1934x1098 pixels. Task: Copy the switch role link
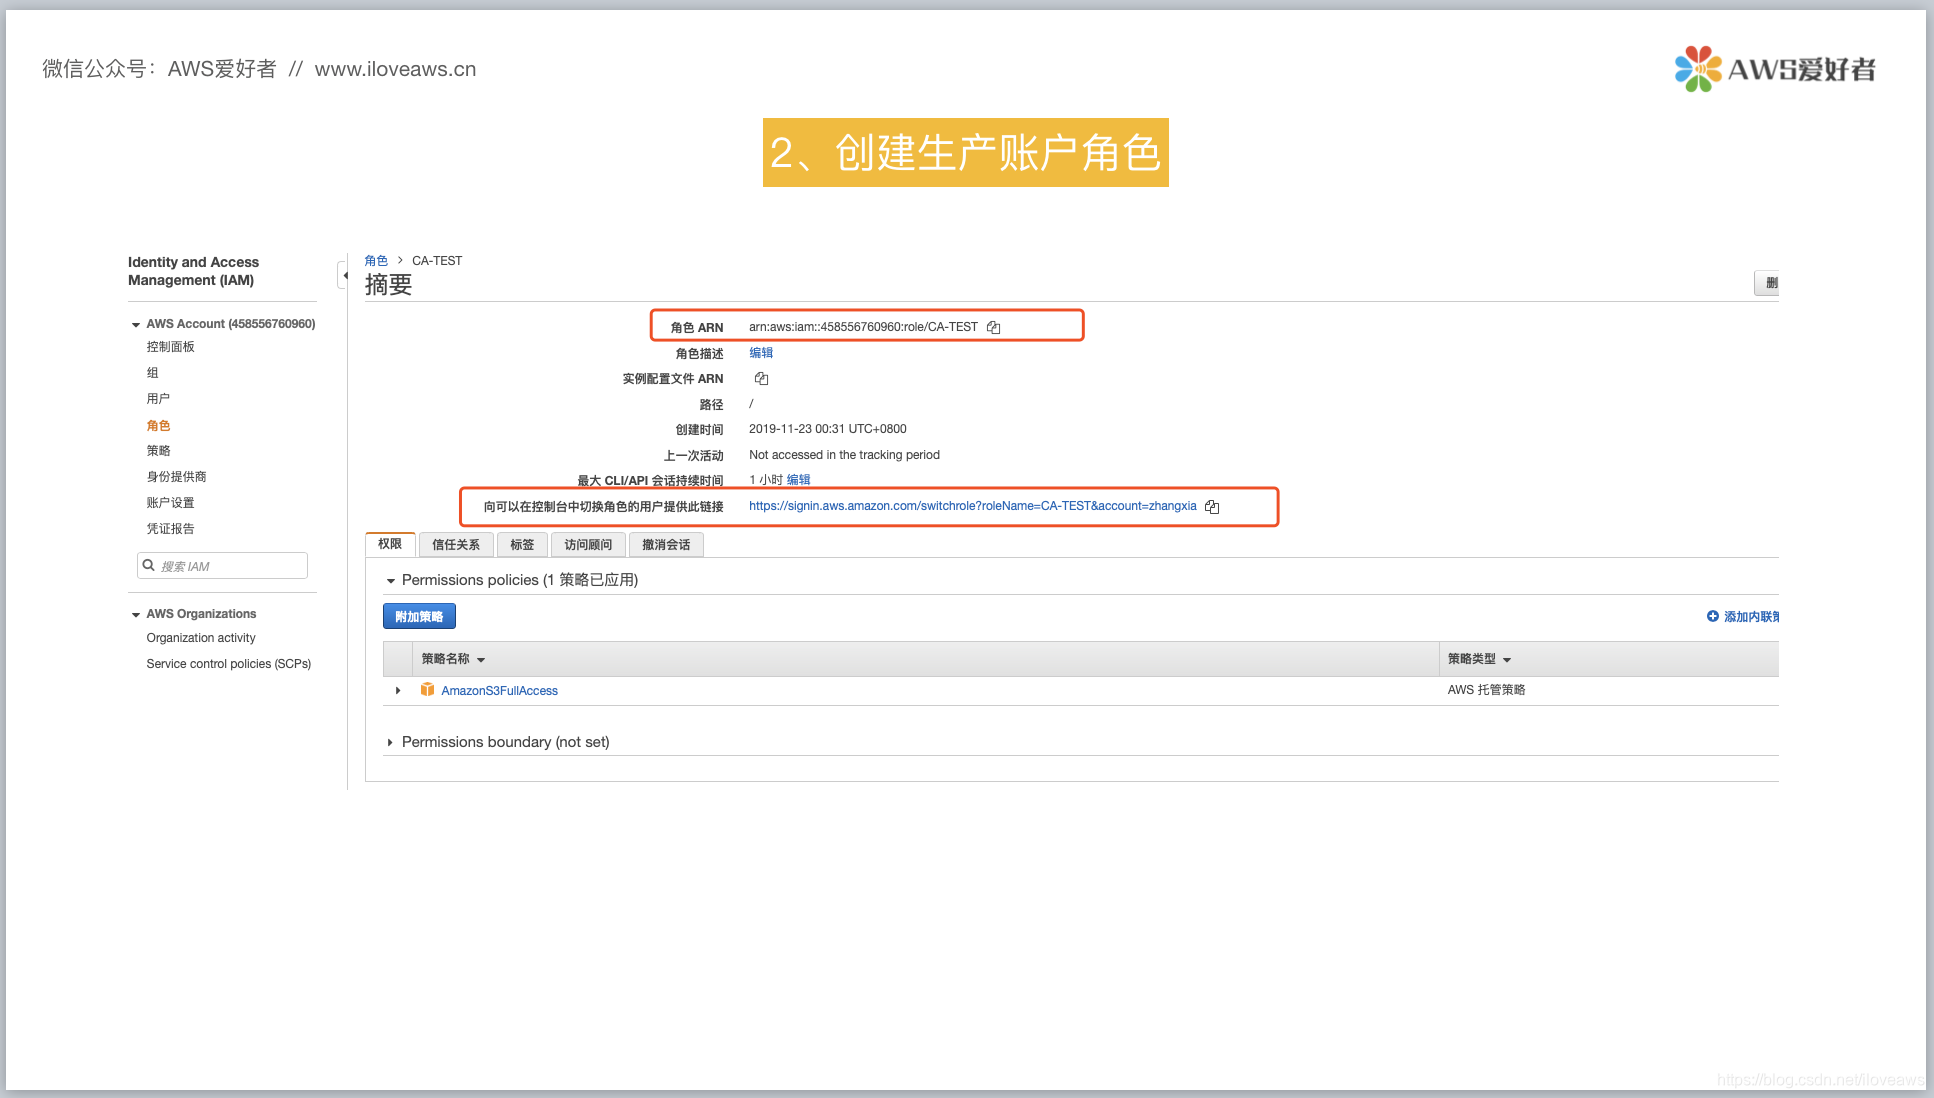tap(1212, 506)
